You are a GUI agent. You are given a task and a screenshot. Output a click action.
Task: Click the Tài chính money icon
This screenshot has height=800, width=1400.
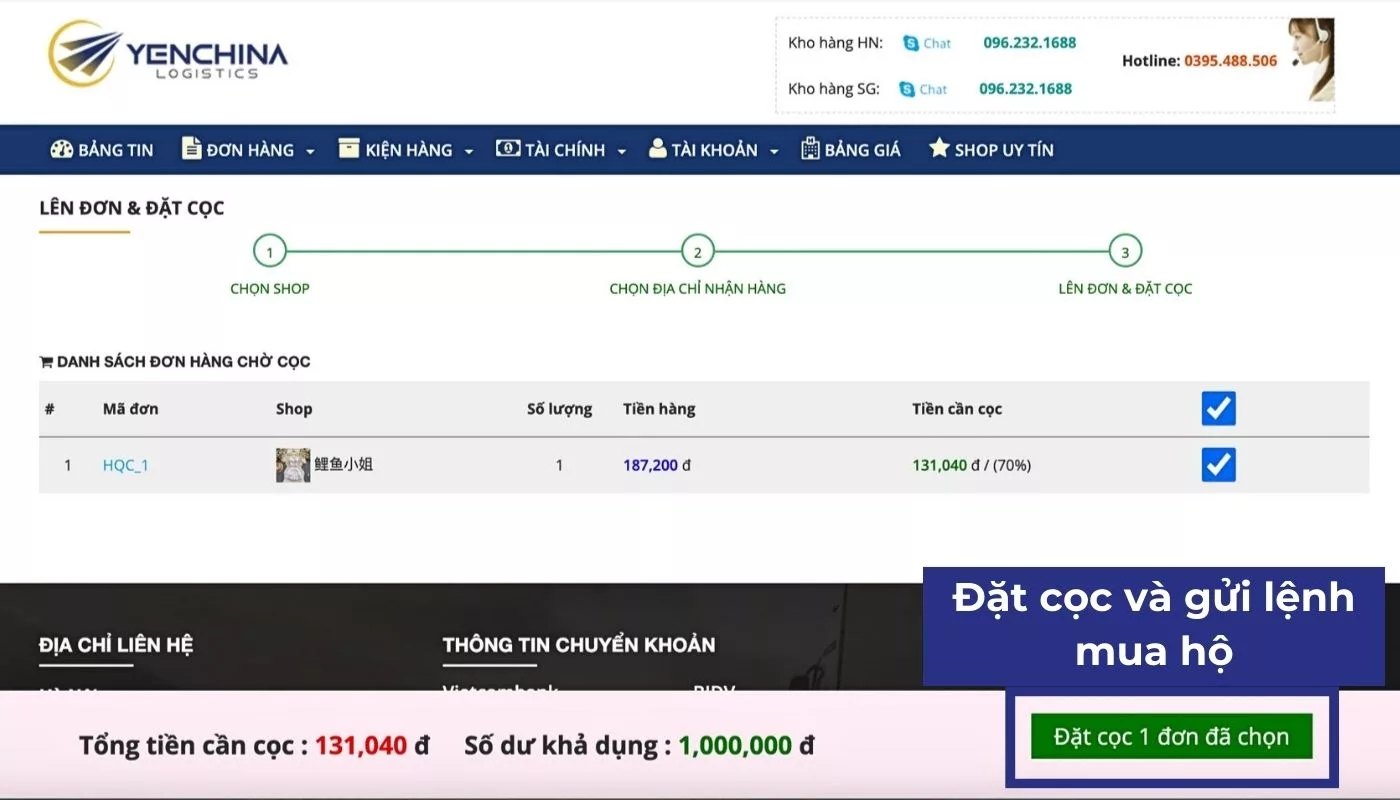508,149
